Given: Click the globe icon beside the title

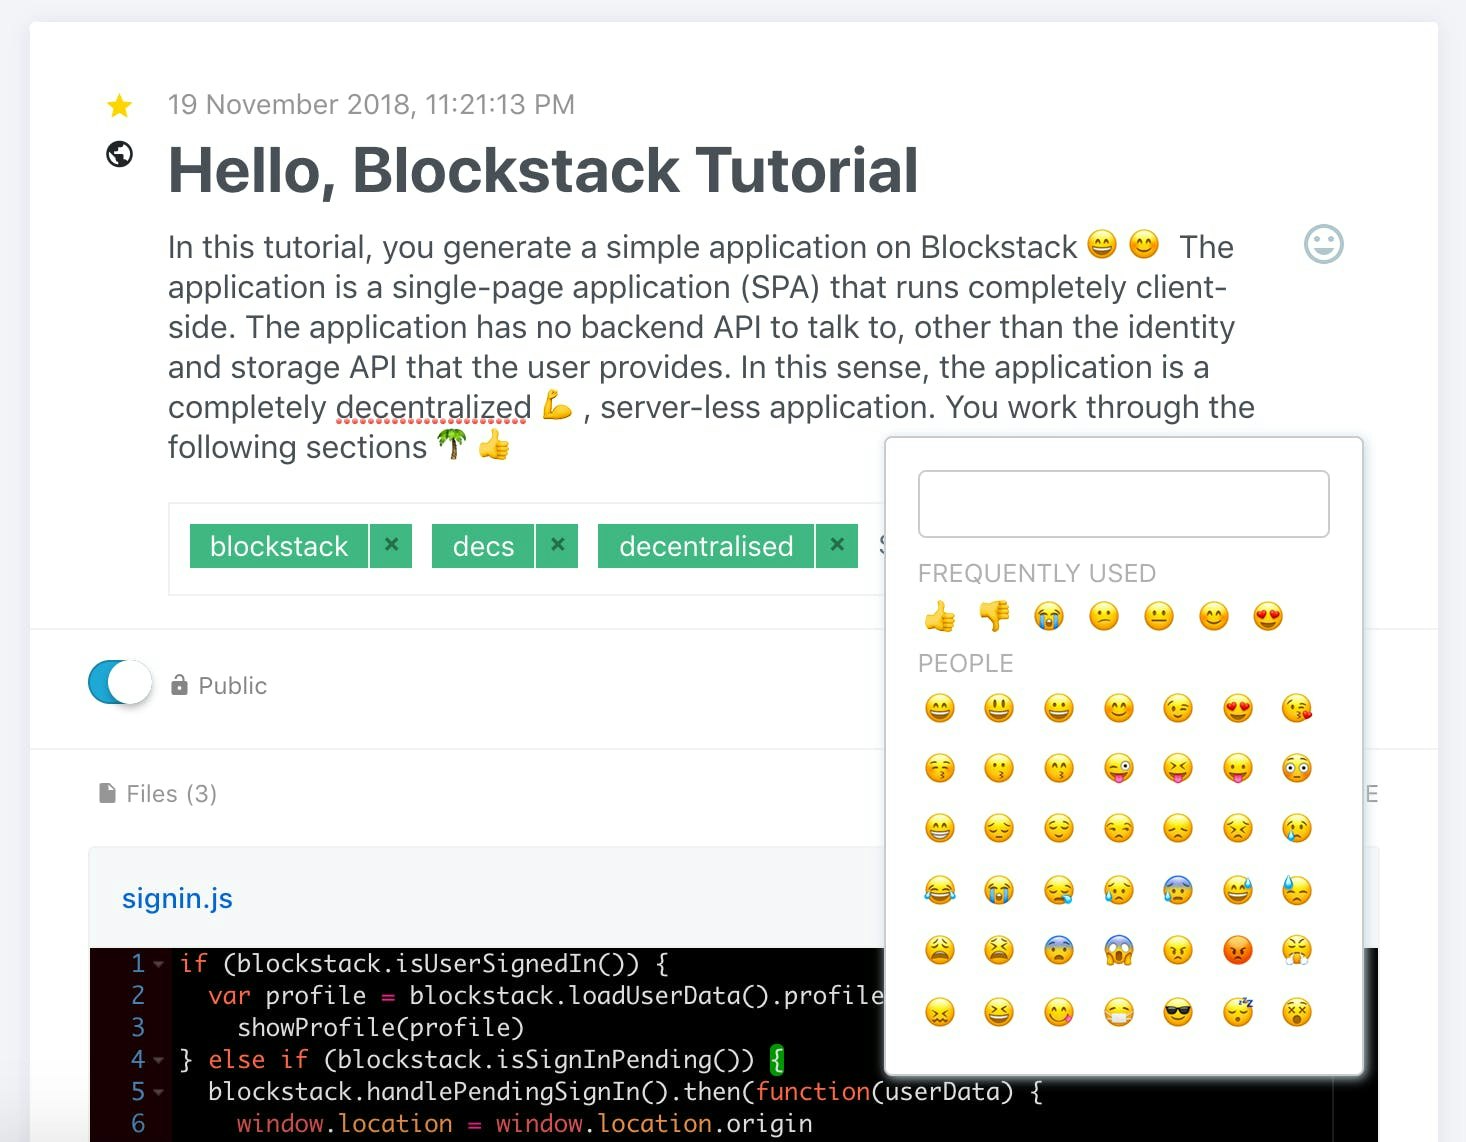Looking at the screenshot, I should pyautogui.click(x=120, y=154).
